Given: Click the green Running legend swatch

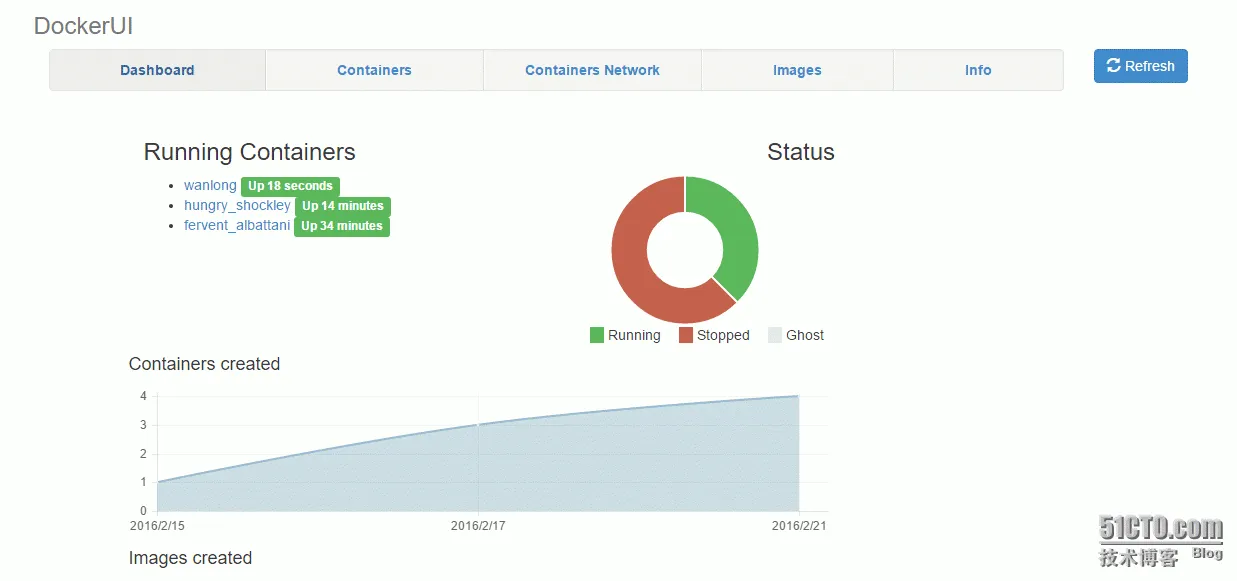Looking at the screenshot, I should [597, 335].
